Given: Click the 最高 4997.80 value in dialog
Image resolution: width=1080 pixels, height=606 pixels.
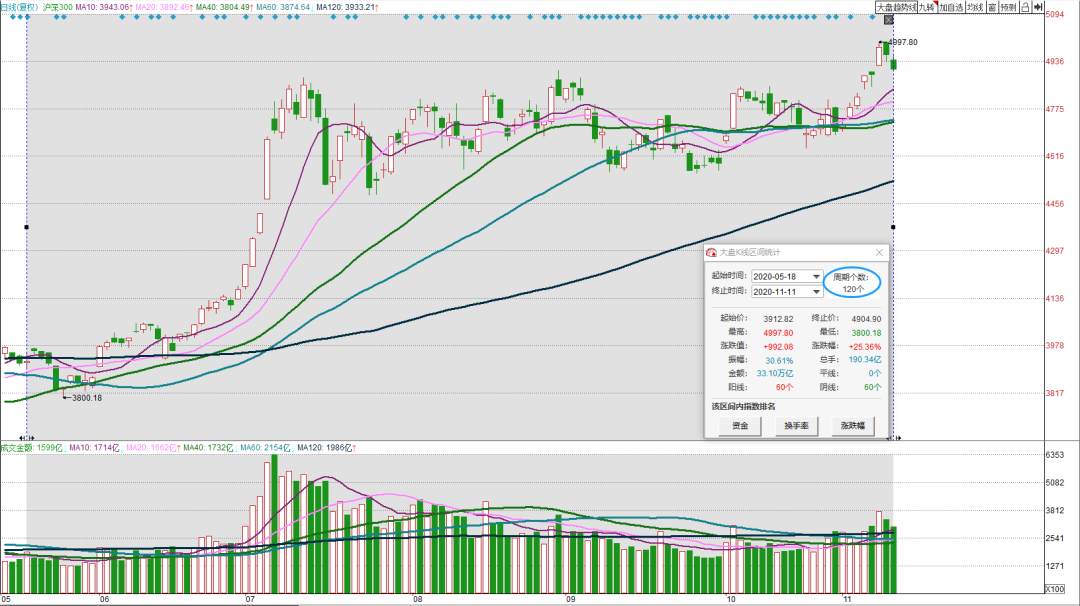Looking at the screenshot, I should (x=778, y=333).
